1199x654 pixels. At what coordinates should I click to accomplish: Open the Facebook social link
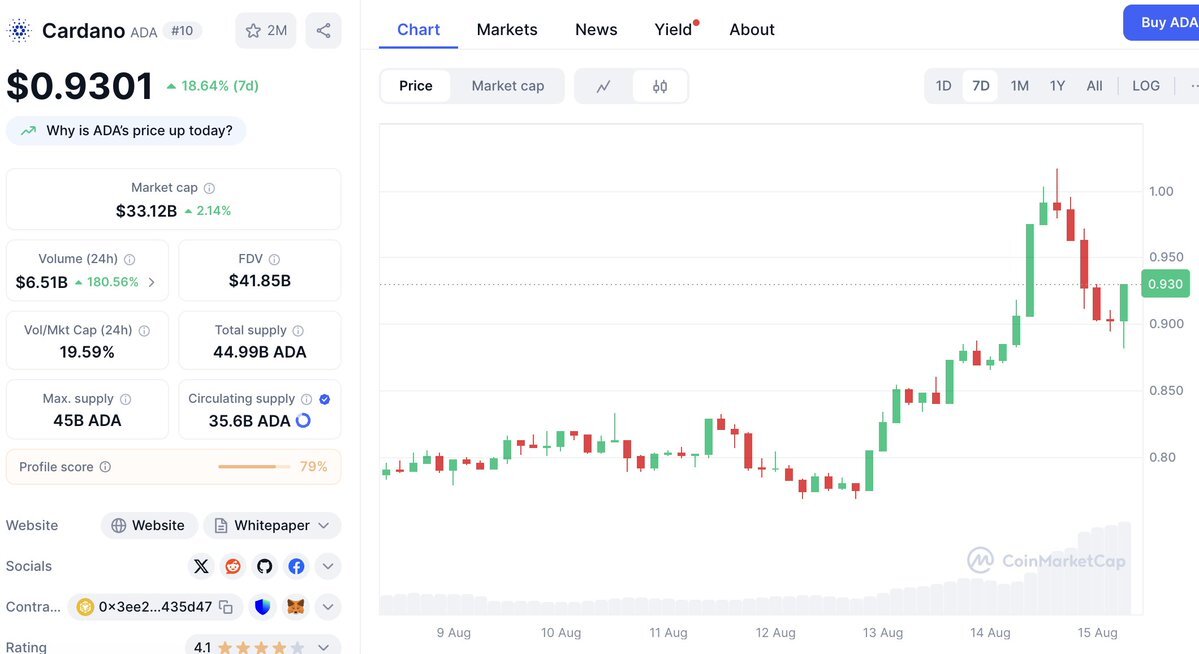pos(296,566)
